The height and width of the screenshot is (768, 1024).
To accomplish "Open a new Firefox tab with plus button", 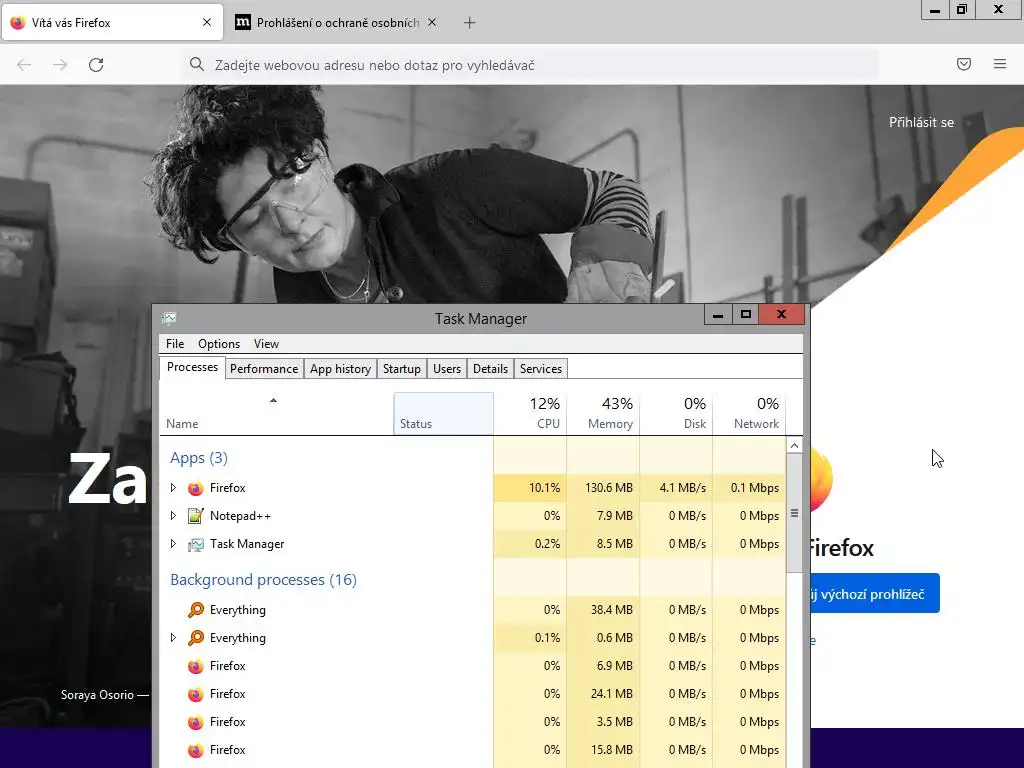I will pos(470,23).
